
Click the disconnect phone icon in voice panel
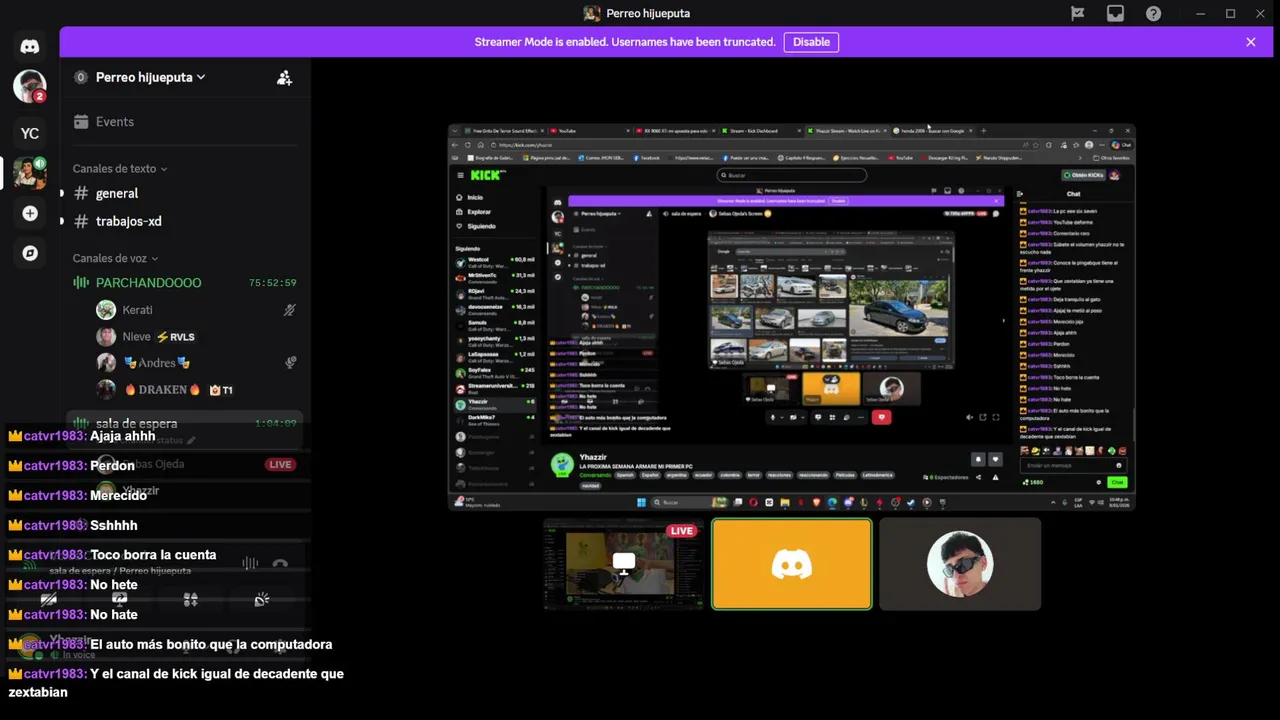[x=280, y=564]
